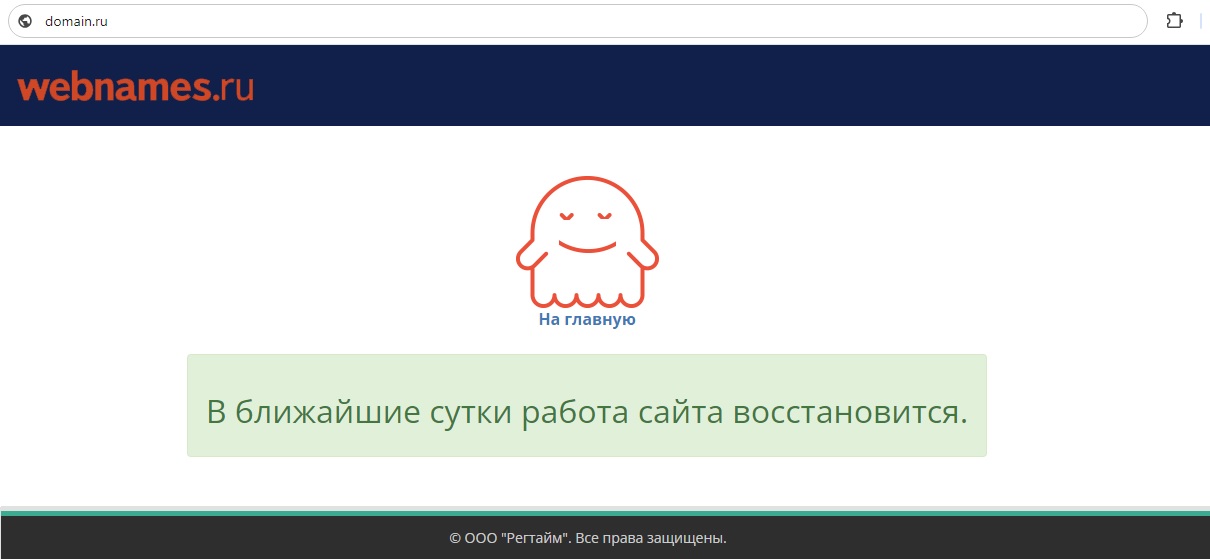Image resolution: width=1210 pixels, height=559 pixels.
Task: Open the browser Extensions puzzle icon
Action: coord(1174,21)
